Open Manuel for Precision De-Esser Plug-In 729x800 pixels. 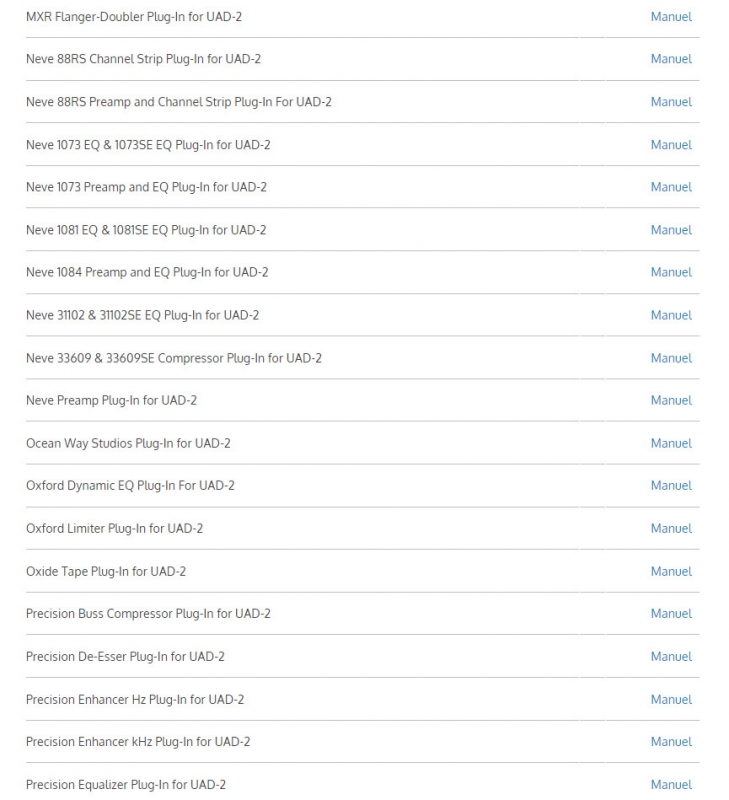click(670, 656)
